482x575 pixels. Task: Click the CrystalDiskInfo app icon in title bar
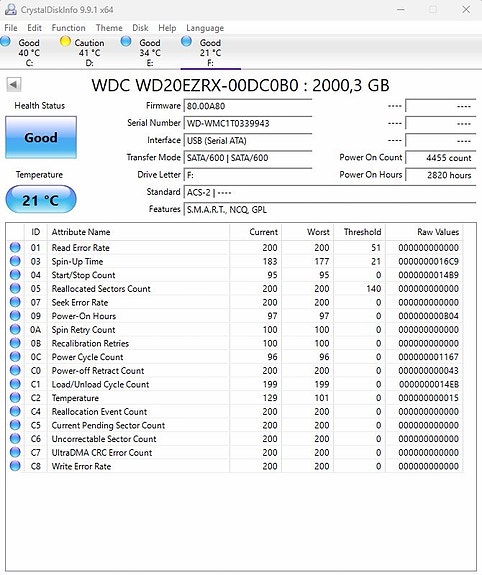10,9
